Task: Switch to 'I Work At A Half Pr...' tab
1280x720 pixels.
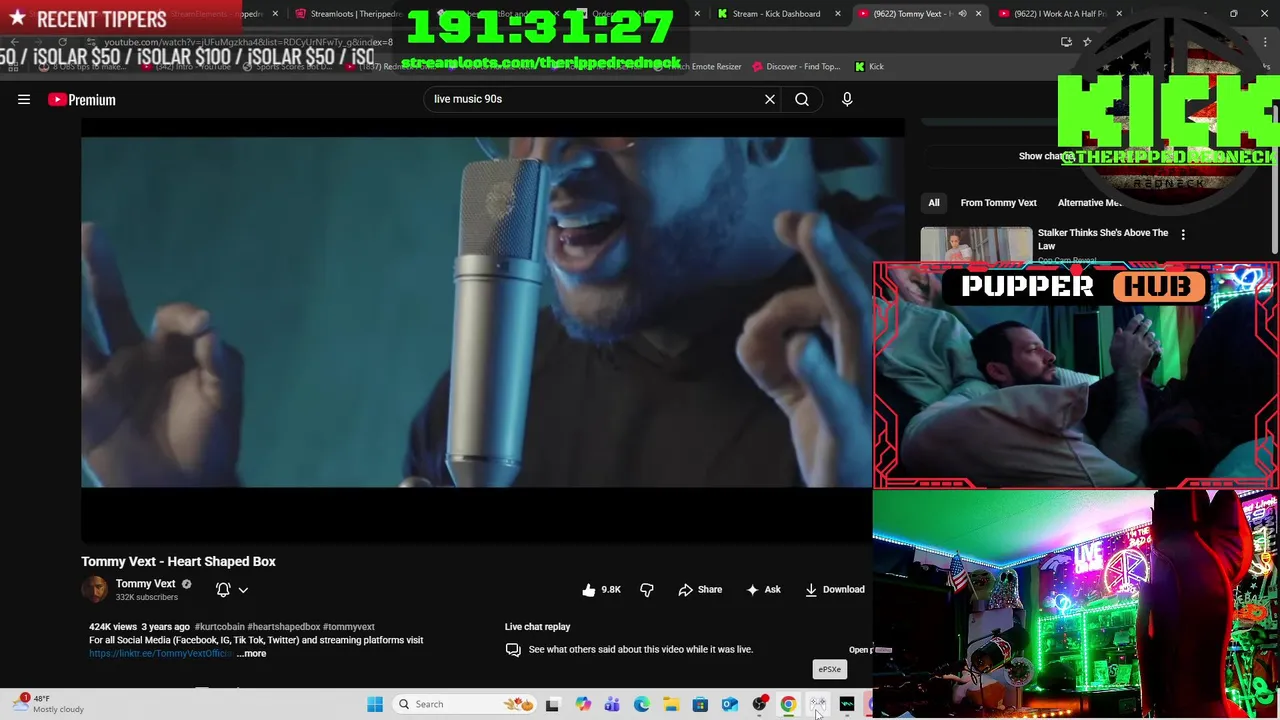Action: (x=1060, y=14)
